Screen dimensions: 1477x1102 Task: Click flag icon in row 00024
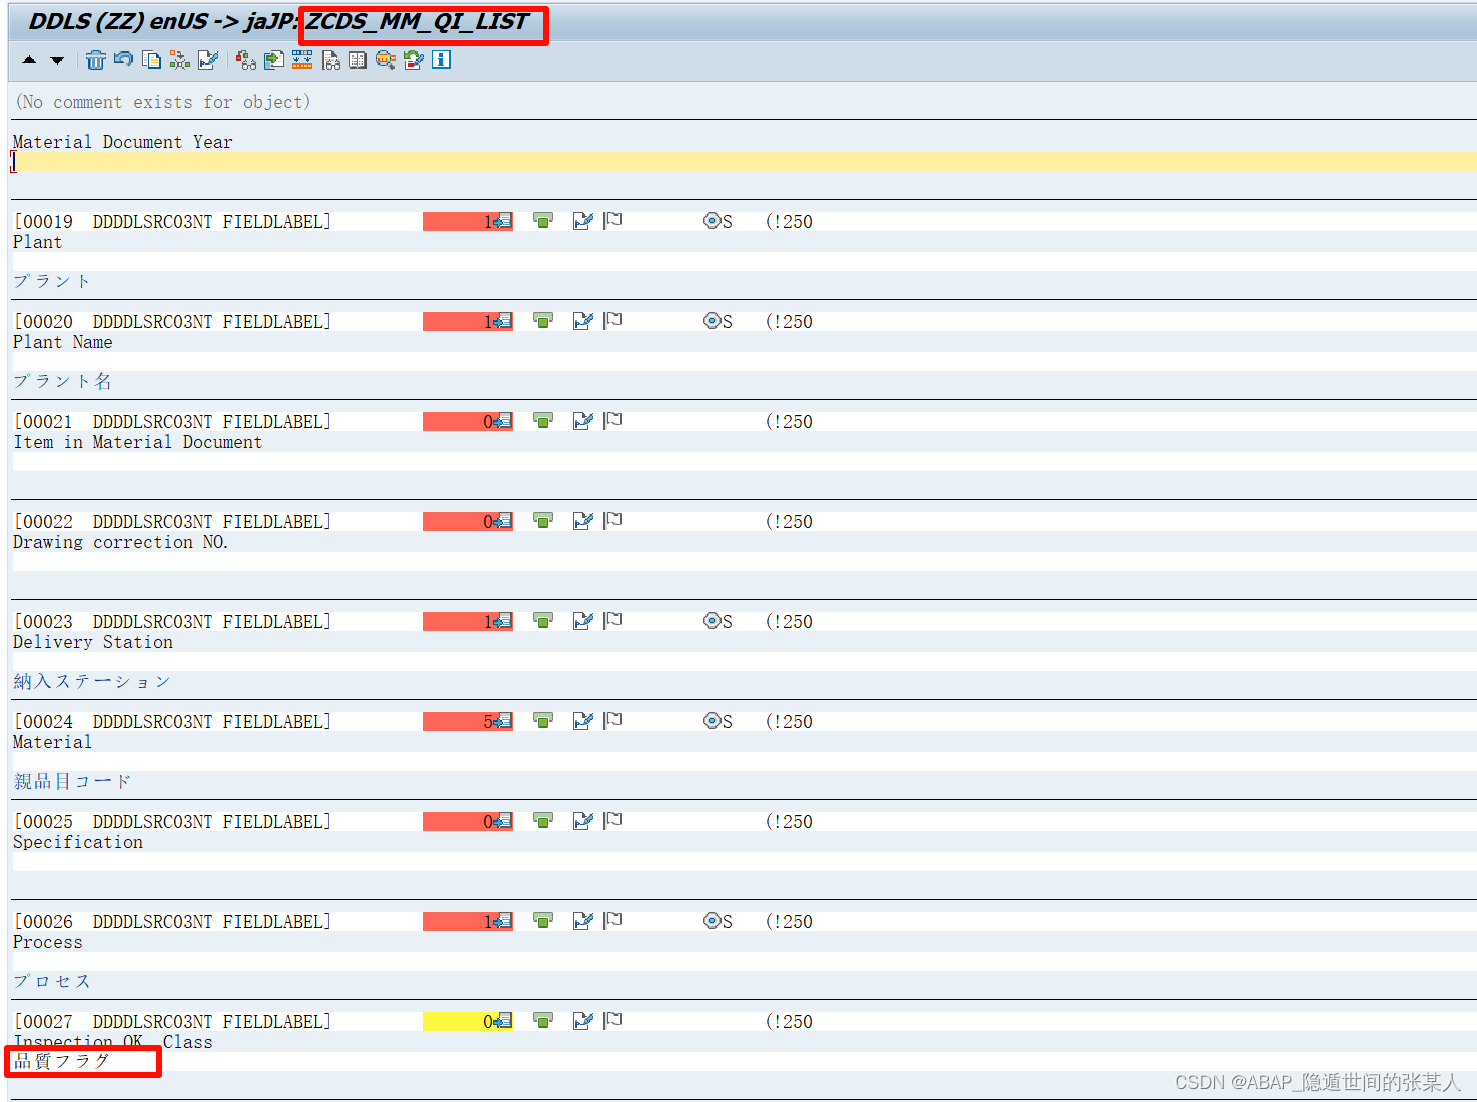tap(613, 721)
